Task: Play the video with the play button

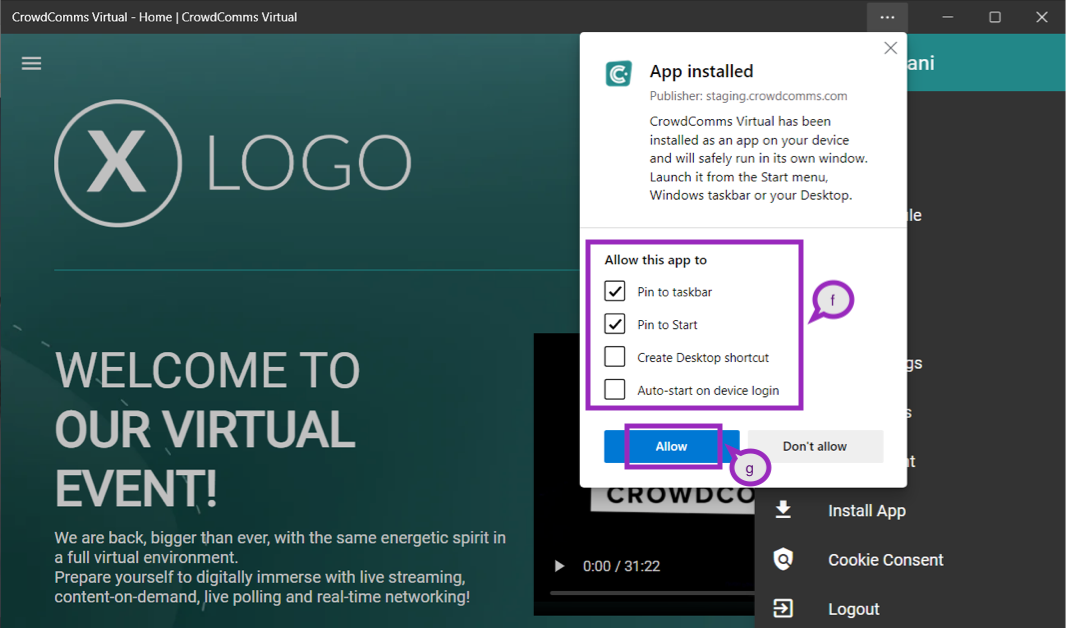Action: [x=559, y=566]
